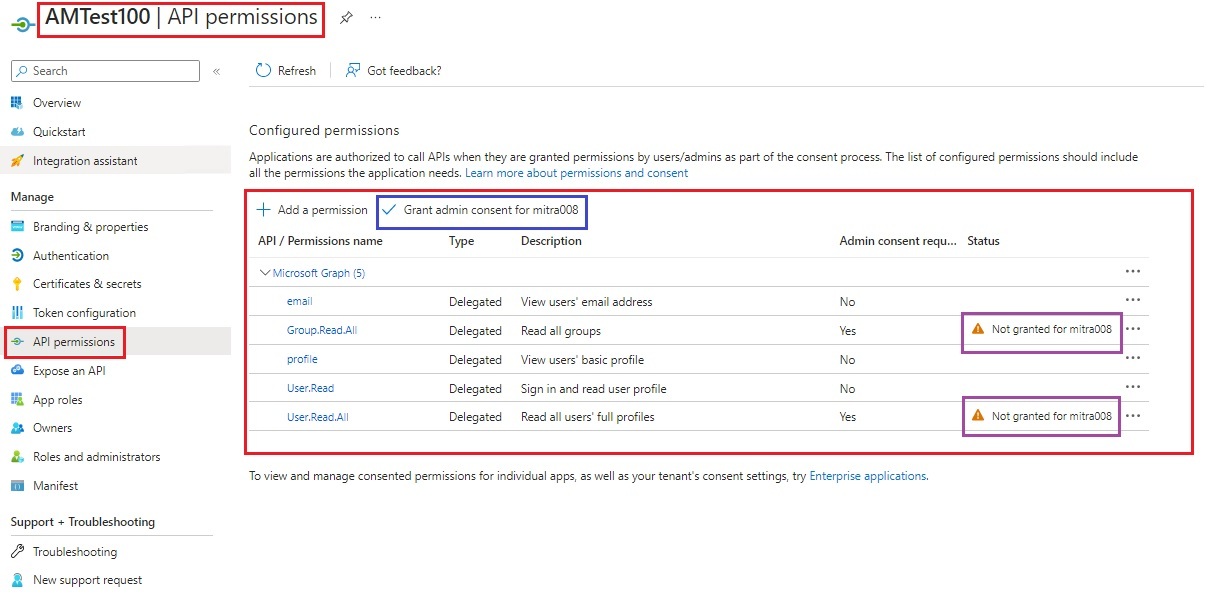Open the more options ellipsis beside the title

[375, 18]
